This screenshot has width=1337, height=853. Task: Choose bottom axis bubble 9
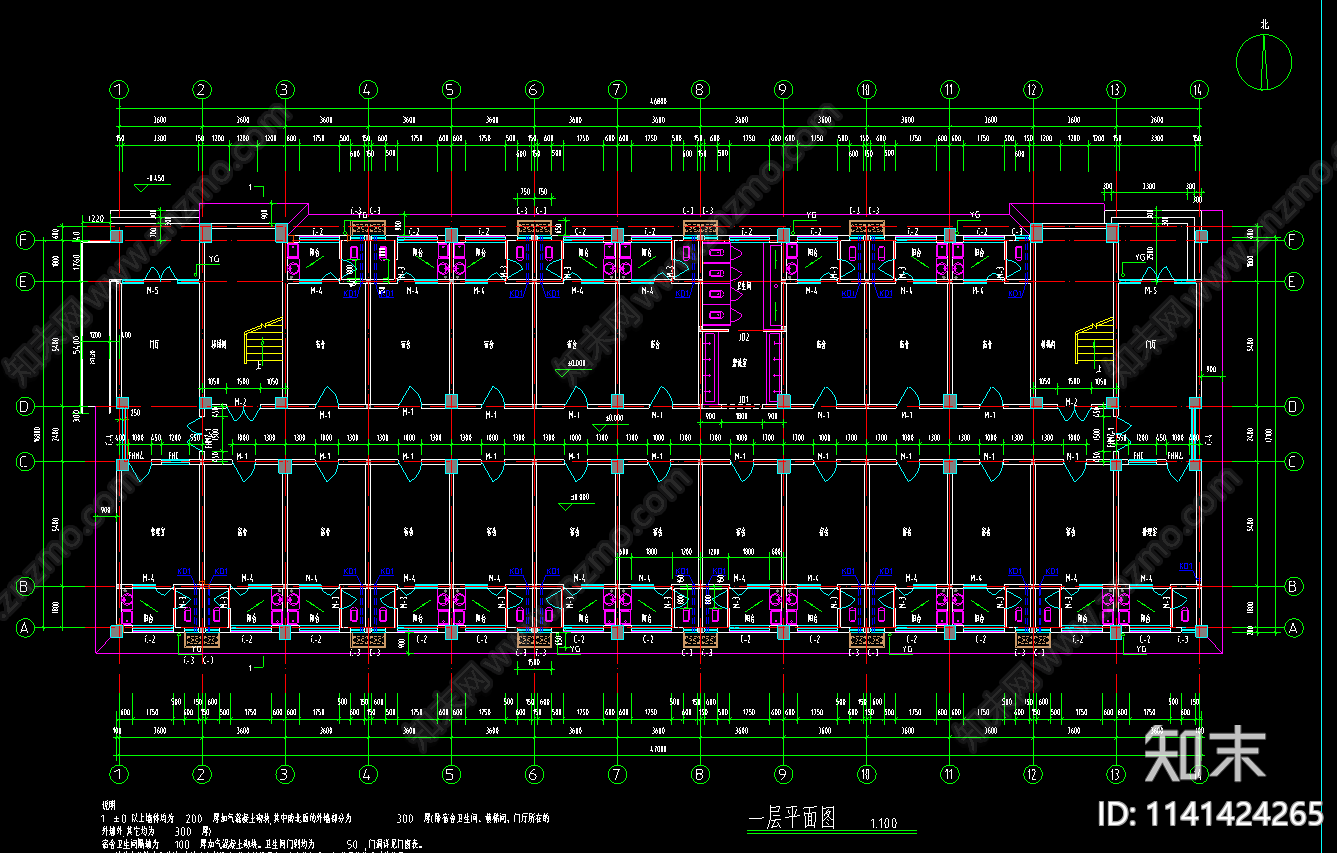(783, 774)
